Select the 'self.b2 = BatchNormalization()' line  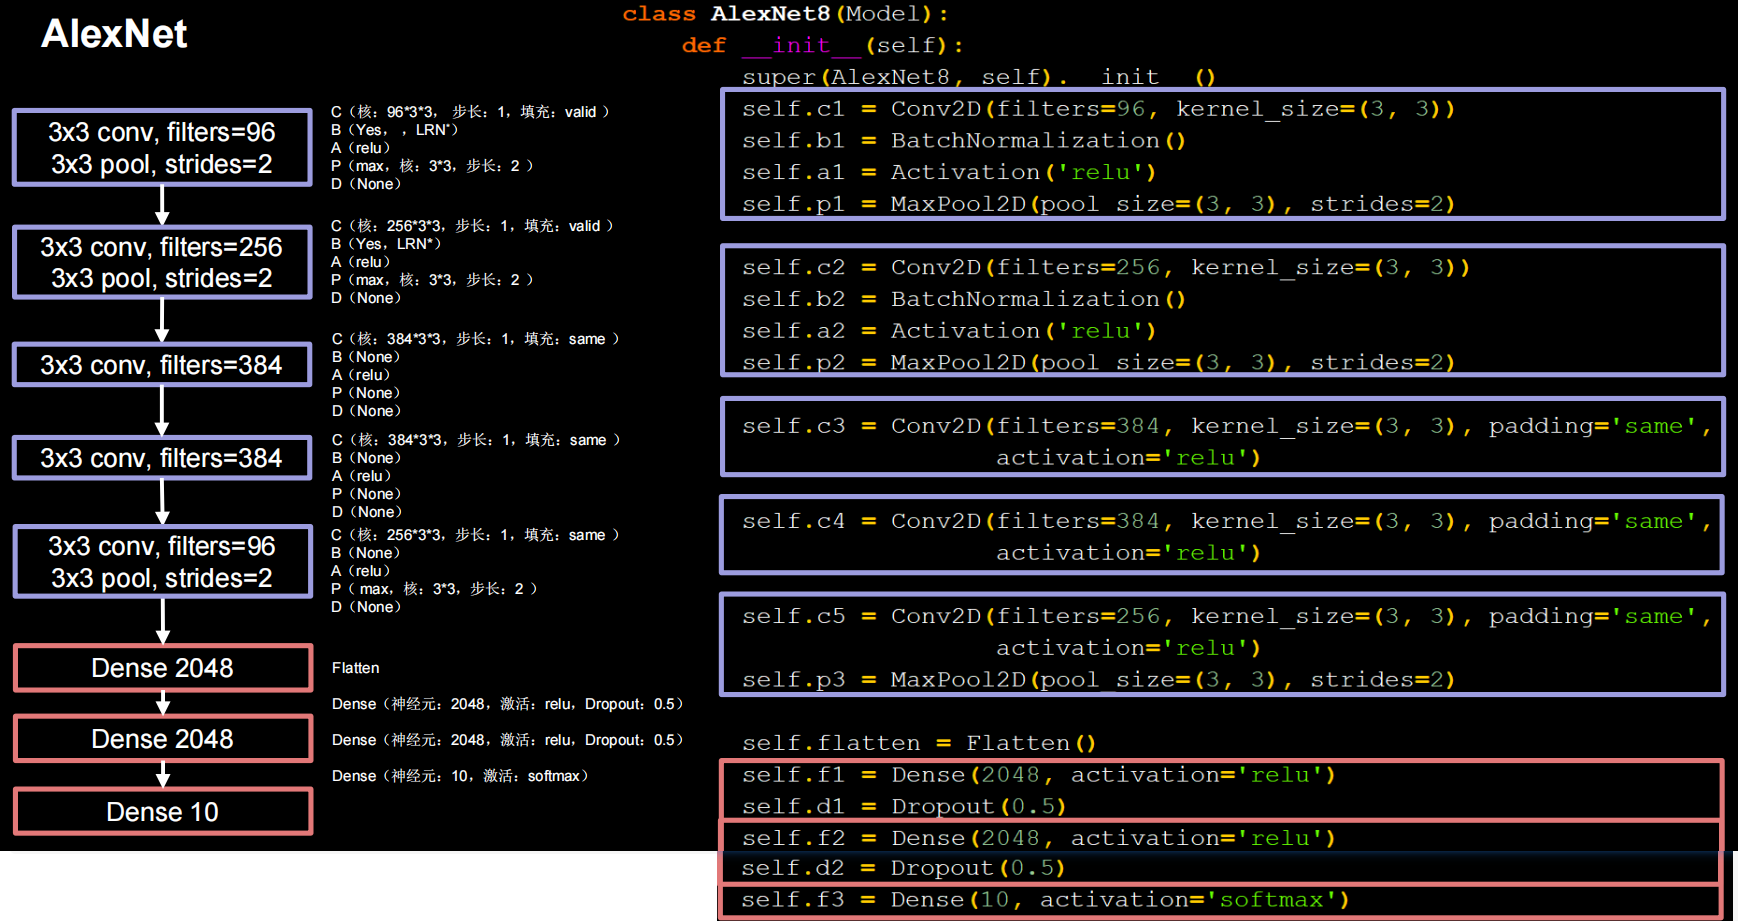pyautogui.click(x=964, y=299)
